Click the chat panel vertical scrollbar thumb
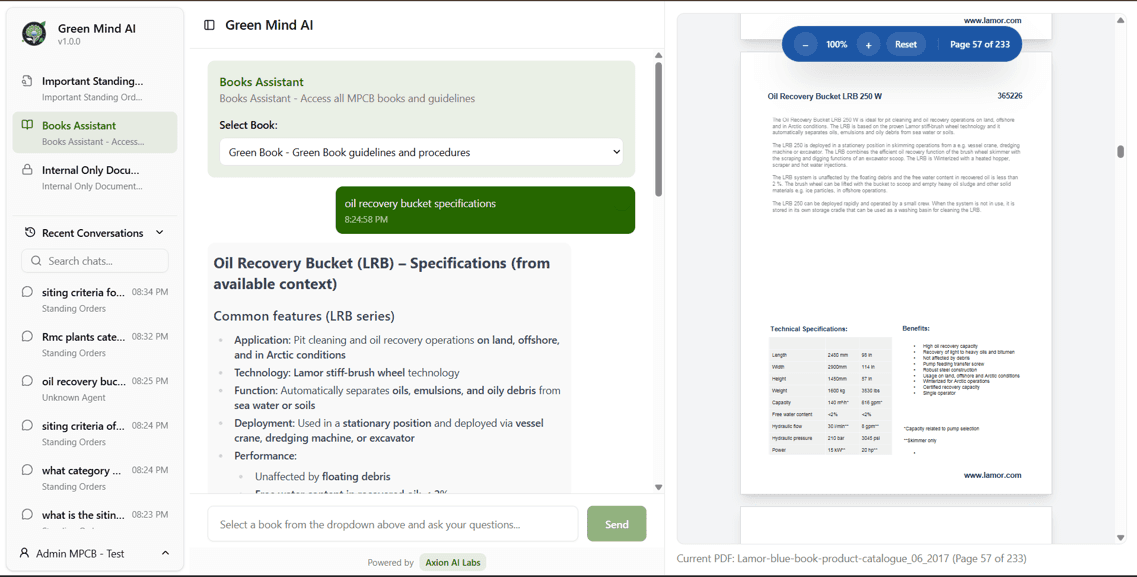Image resolution: width=1137 pixels, height=577 pixels. click(658, 129)
